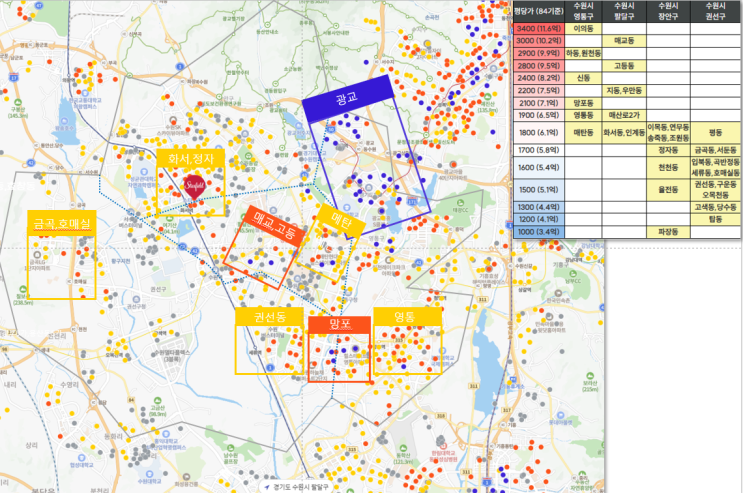
Task: Click the 협성대학교 school icon
Action: pos(82,458)
